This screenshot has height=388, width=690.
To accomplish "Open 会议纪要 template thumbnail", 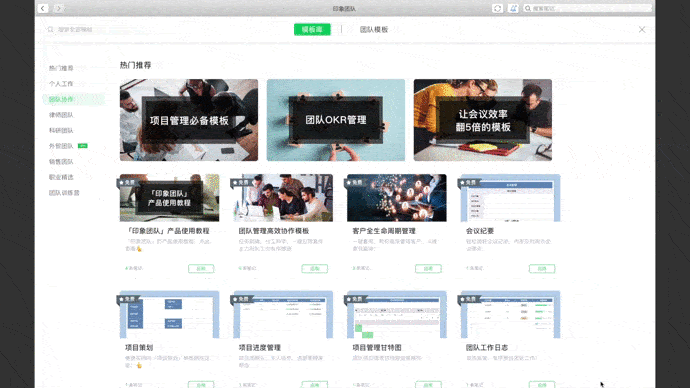I will [x=510, y=198].
